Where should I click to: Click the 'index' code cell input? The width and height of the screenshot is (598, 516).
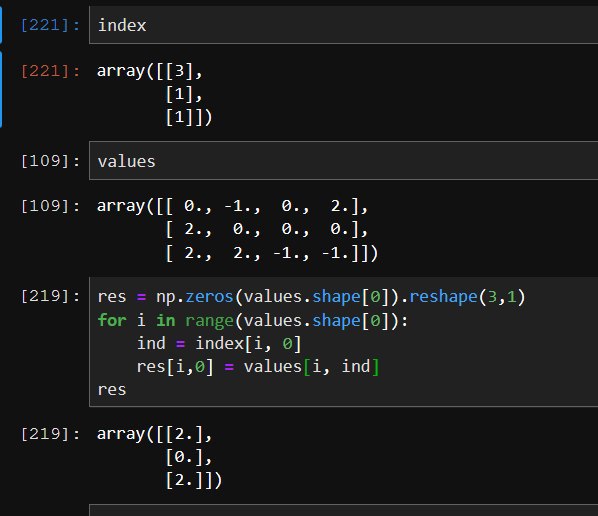pos(343,25)
